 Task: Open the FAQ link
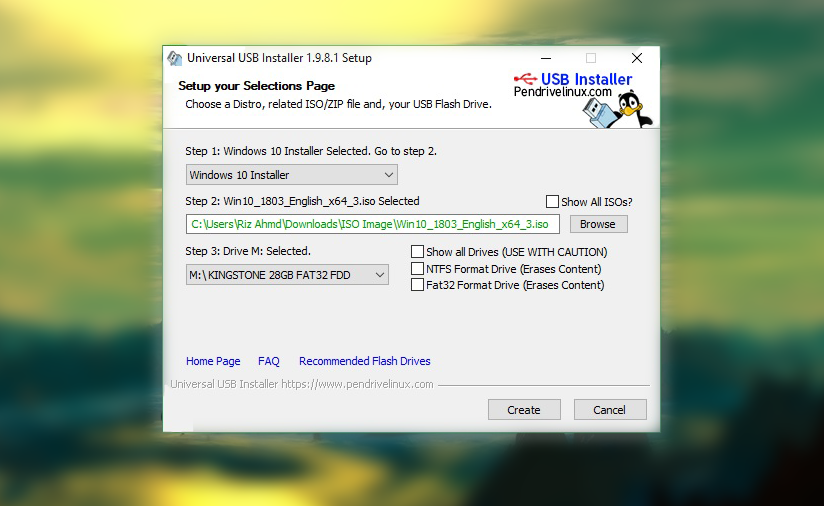(269, 361)
